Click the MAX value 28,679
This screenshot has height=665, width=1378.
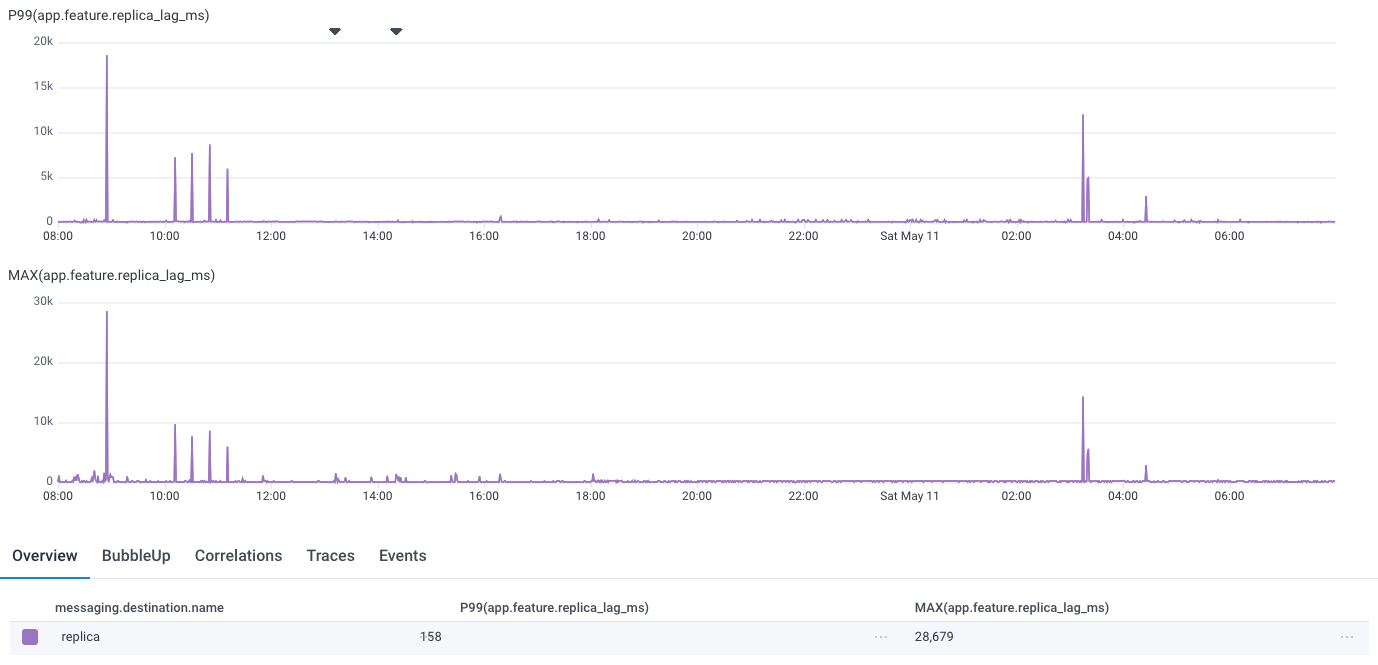[x=936, y=637]
